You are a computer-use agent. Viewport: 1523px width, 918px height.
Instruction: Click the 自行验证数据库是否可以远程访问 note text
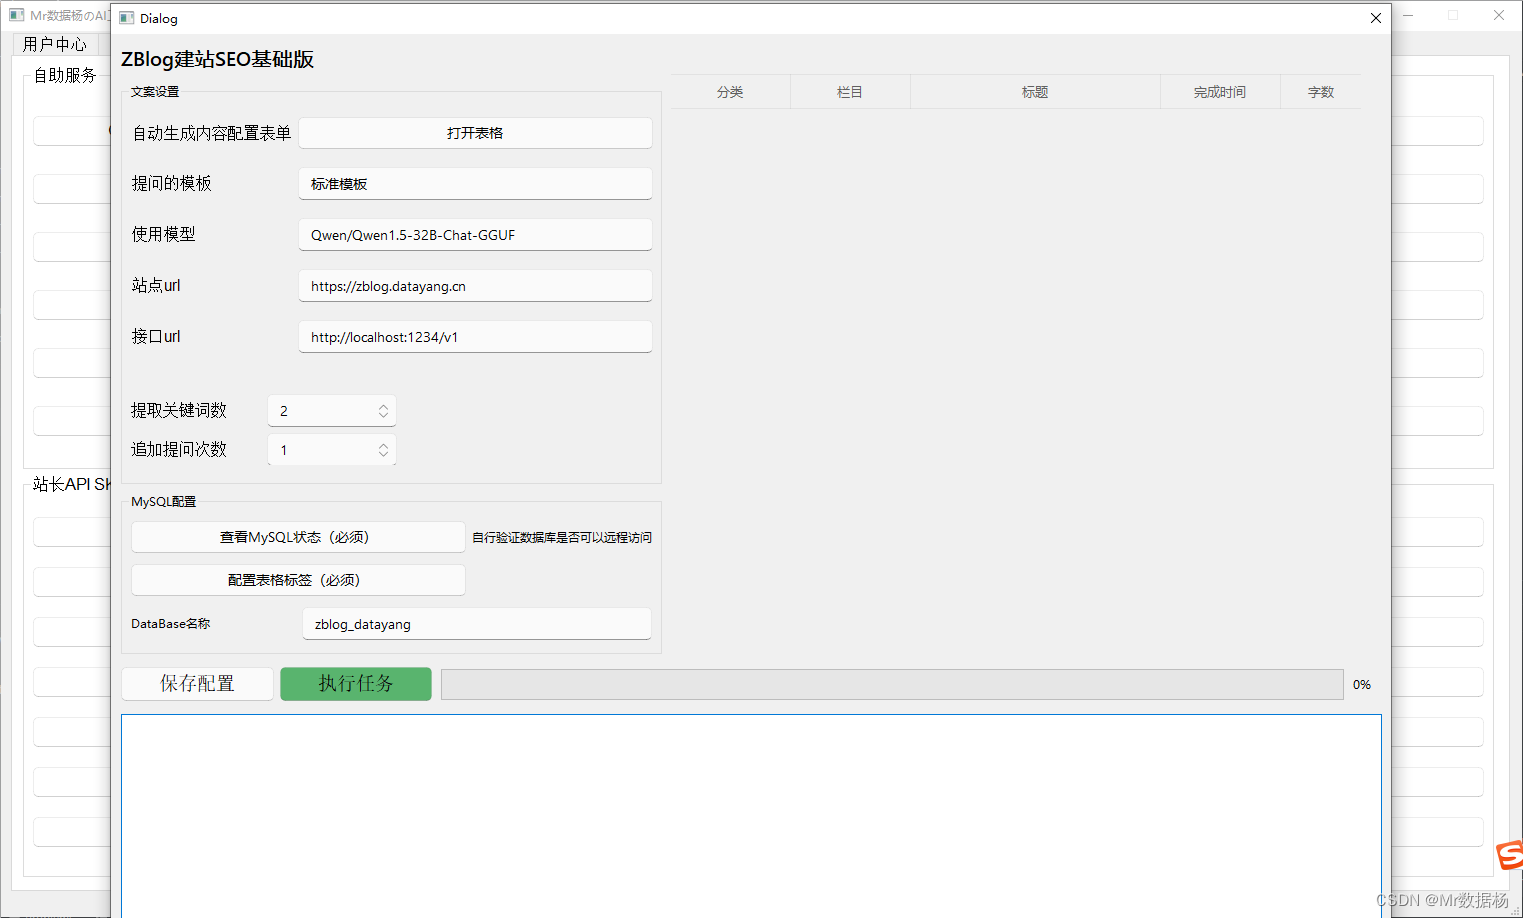click(562, 538)
